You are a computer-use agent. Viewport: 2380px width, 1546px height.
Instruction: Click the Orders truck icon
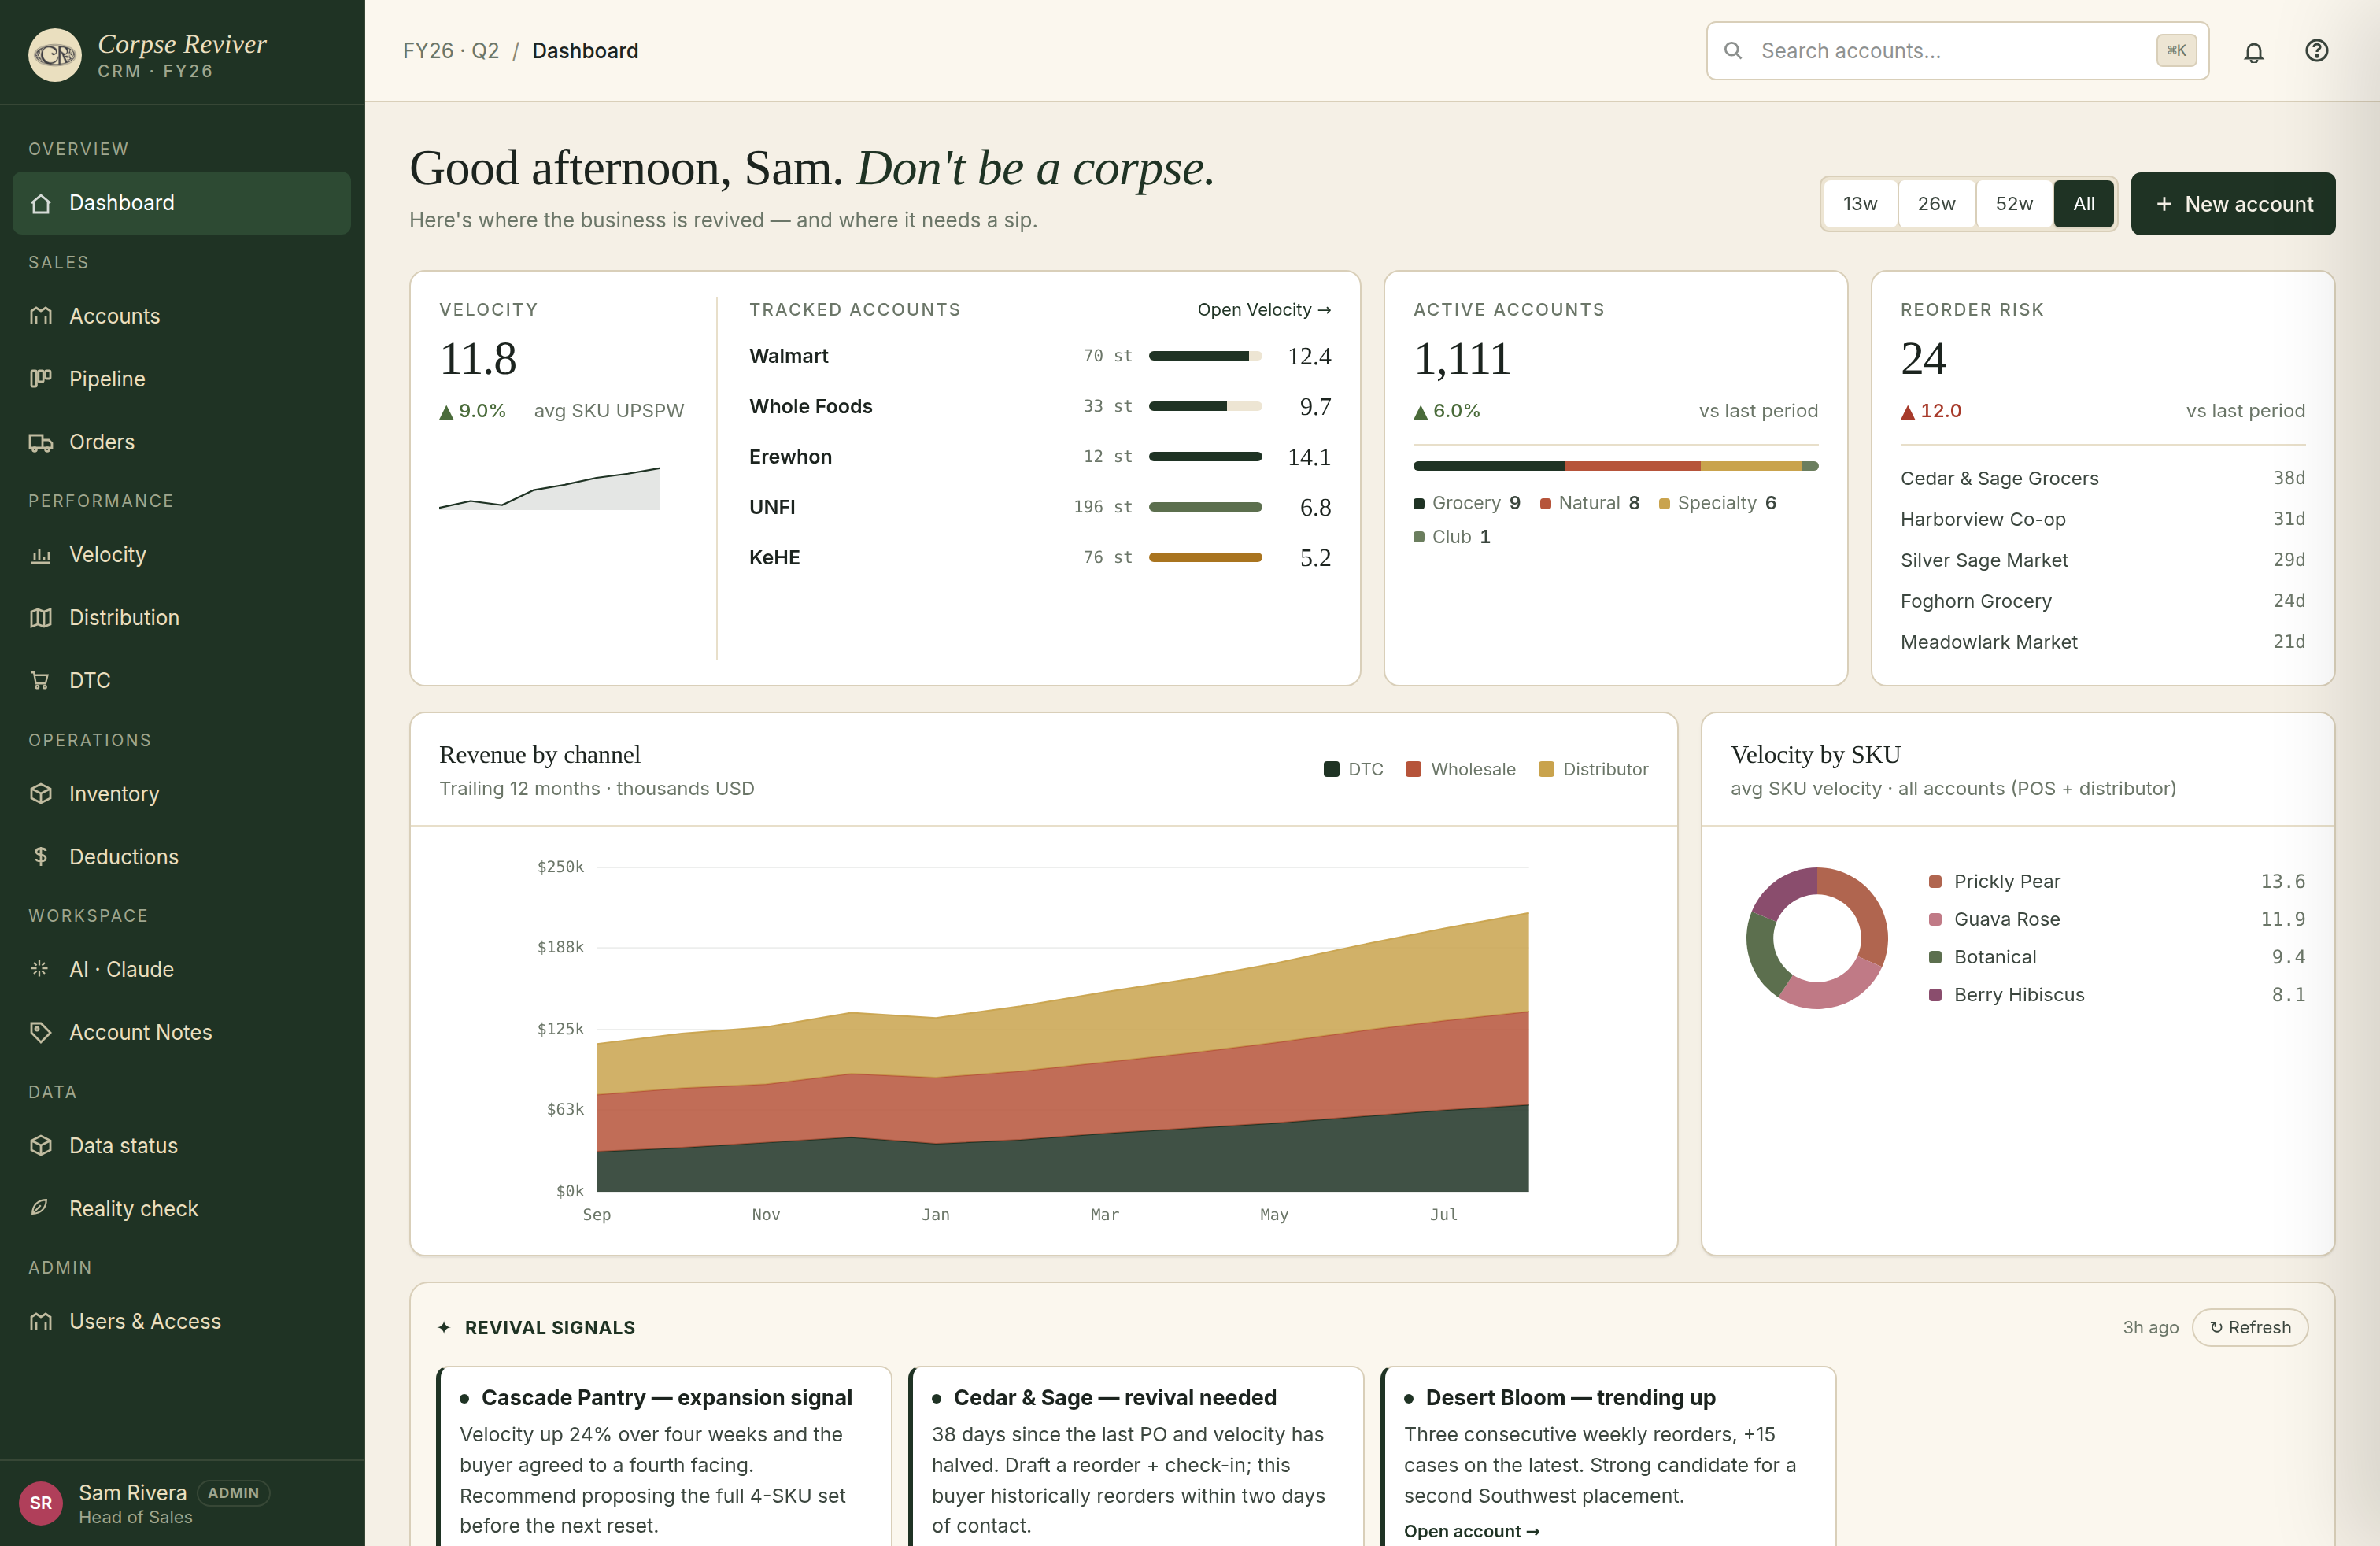pos(41,442)
